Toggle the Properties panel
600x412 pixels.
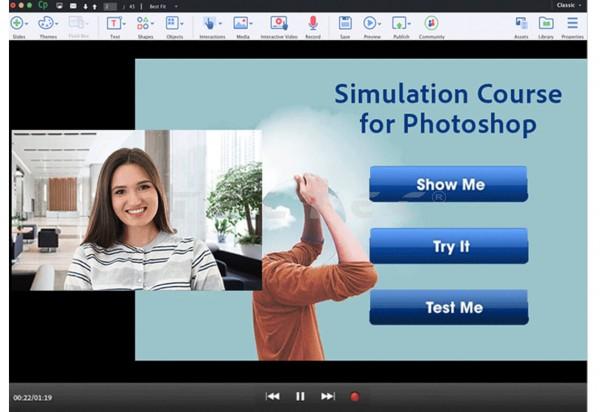click(x=573, y=23)
